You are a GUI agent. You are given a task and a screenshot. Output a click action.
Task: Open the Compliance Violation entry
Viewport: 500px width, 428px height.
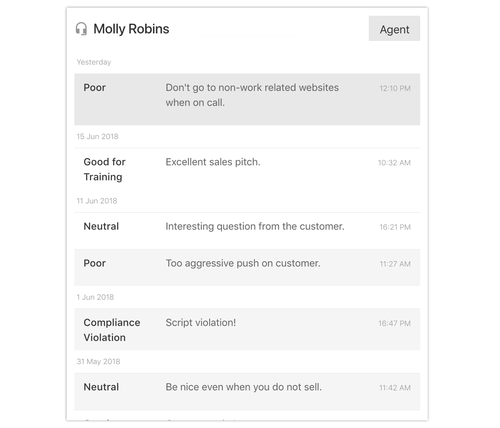(x=247, y=329)
